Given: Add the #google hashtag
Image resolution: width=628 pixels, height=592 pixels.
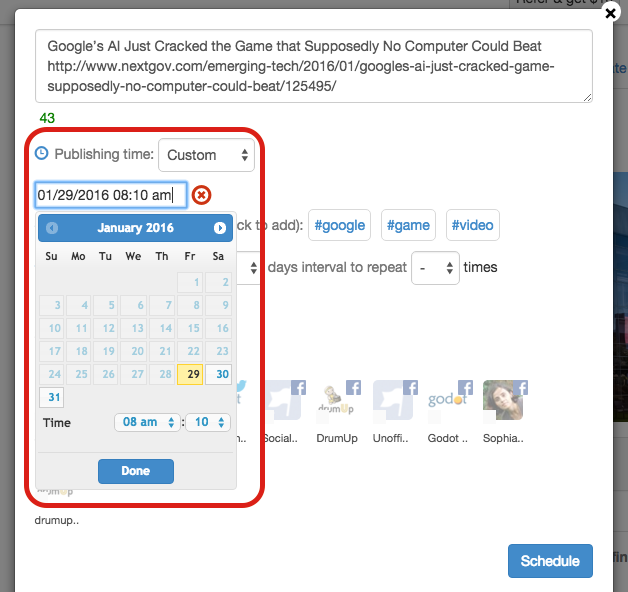Looking at the screenshot, I should pyautogui.click(x=339, y=225).
